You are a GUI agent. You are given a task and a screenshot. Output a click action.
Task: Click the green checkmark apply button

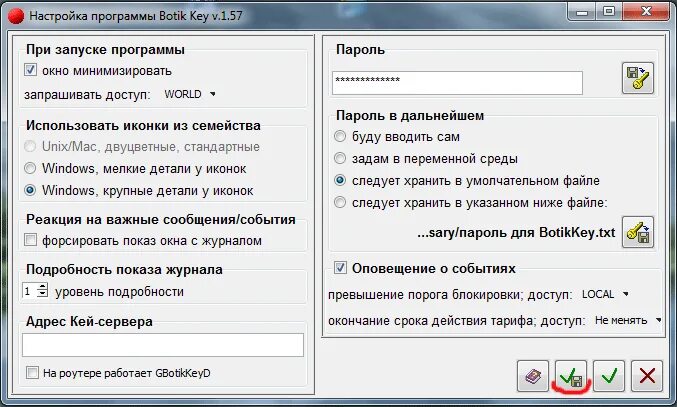pyautogui.click(x=609, y=376)
